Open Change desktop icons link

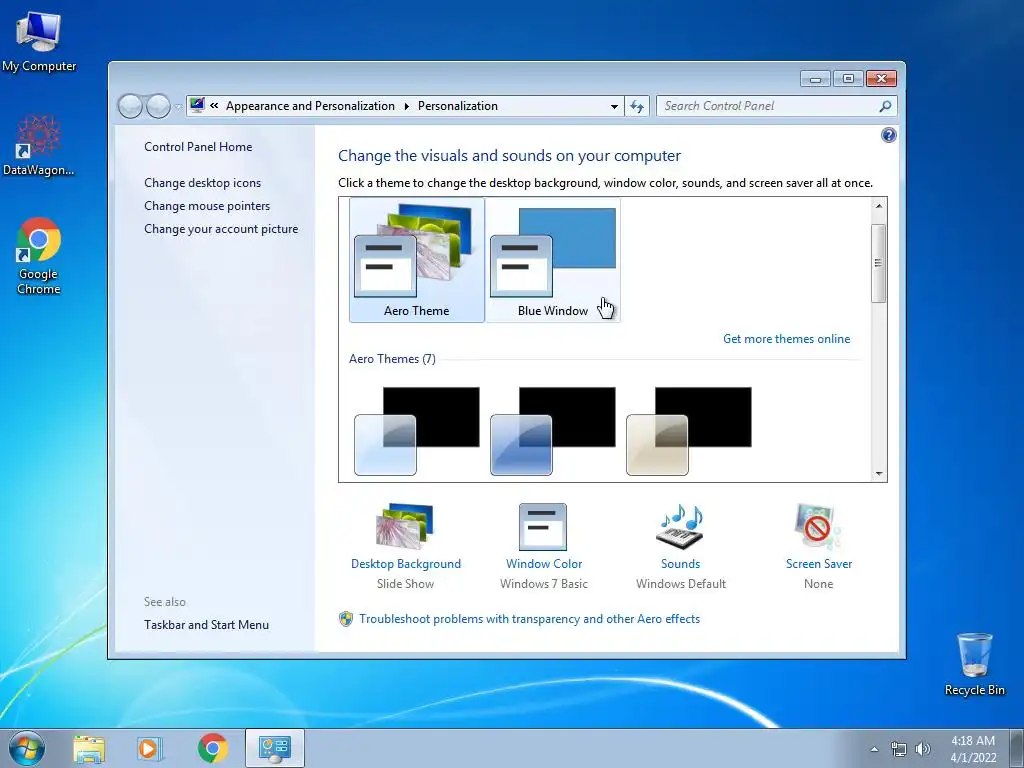click(x=202, y=183)
